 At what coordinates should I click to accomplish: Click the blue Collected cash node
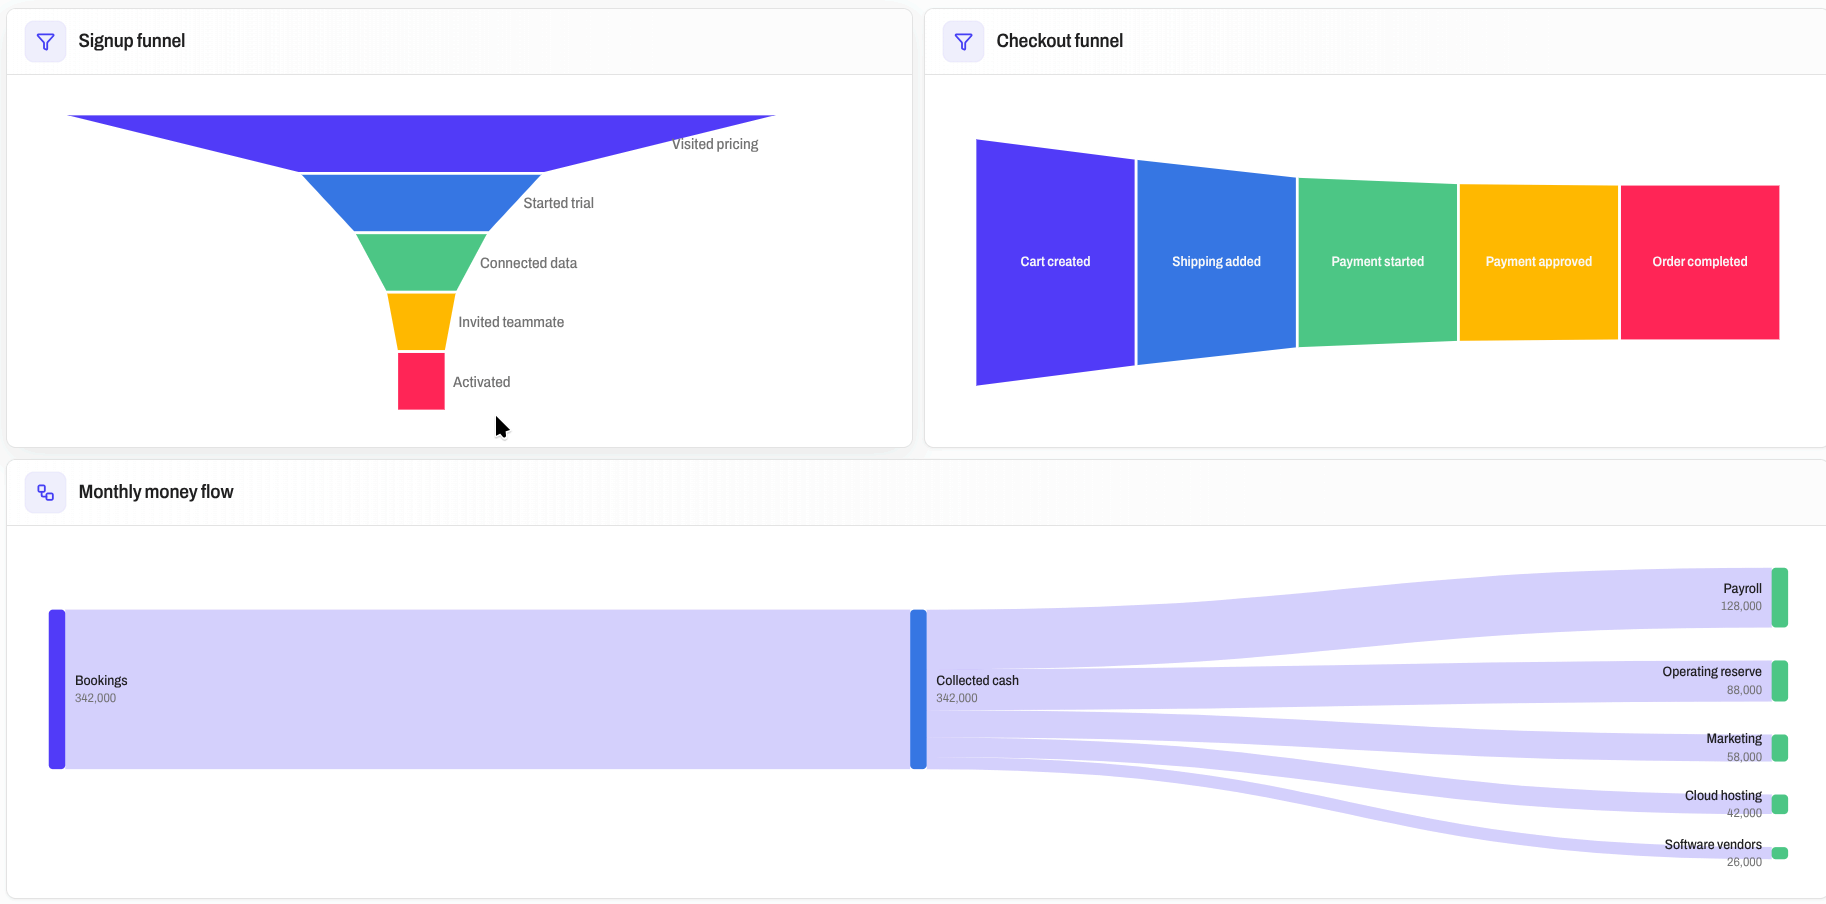(918, 689)
